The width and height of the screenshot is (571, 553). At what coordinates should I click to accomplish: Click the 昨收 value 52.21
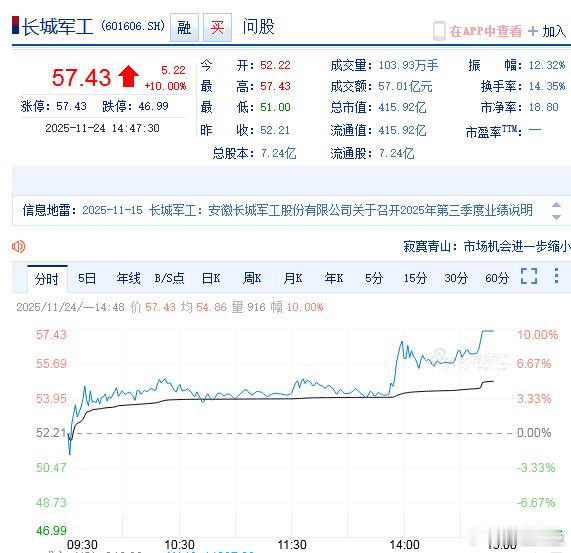(275, 130)
